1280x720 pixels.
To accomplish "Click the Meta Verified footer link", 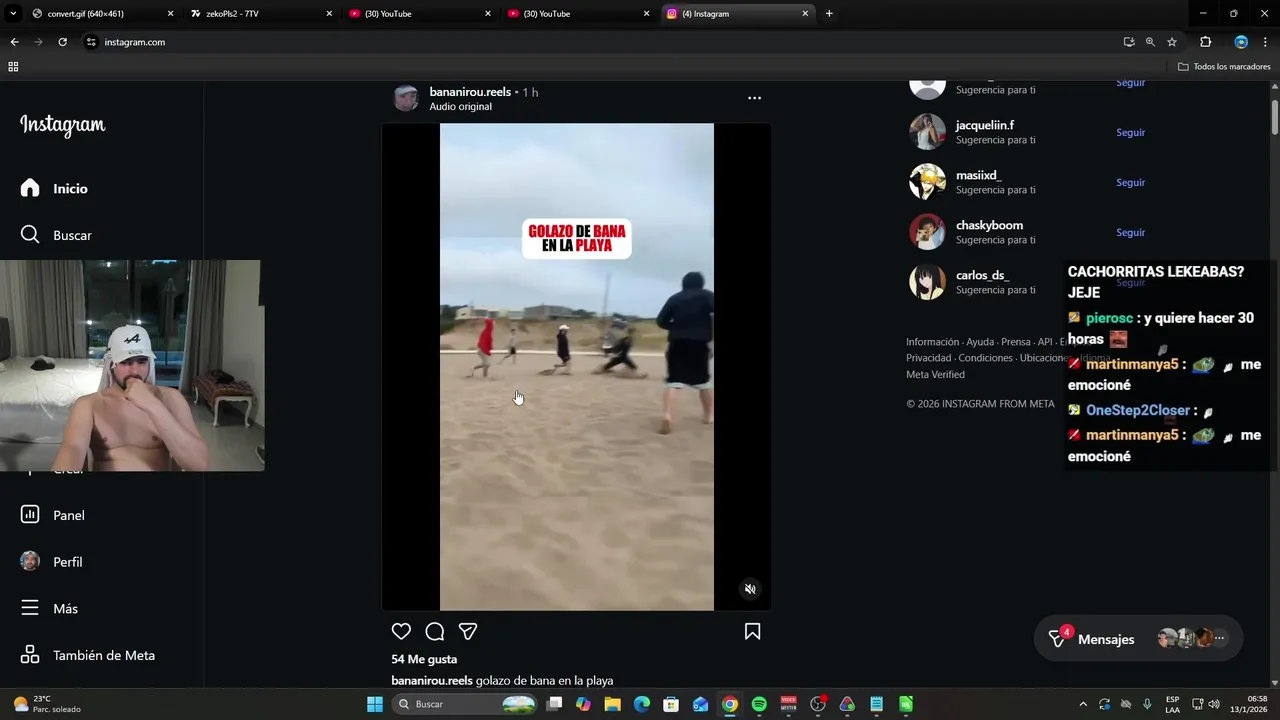I will coord(935,374).
